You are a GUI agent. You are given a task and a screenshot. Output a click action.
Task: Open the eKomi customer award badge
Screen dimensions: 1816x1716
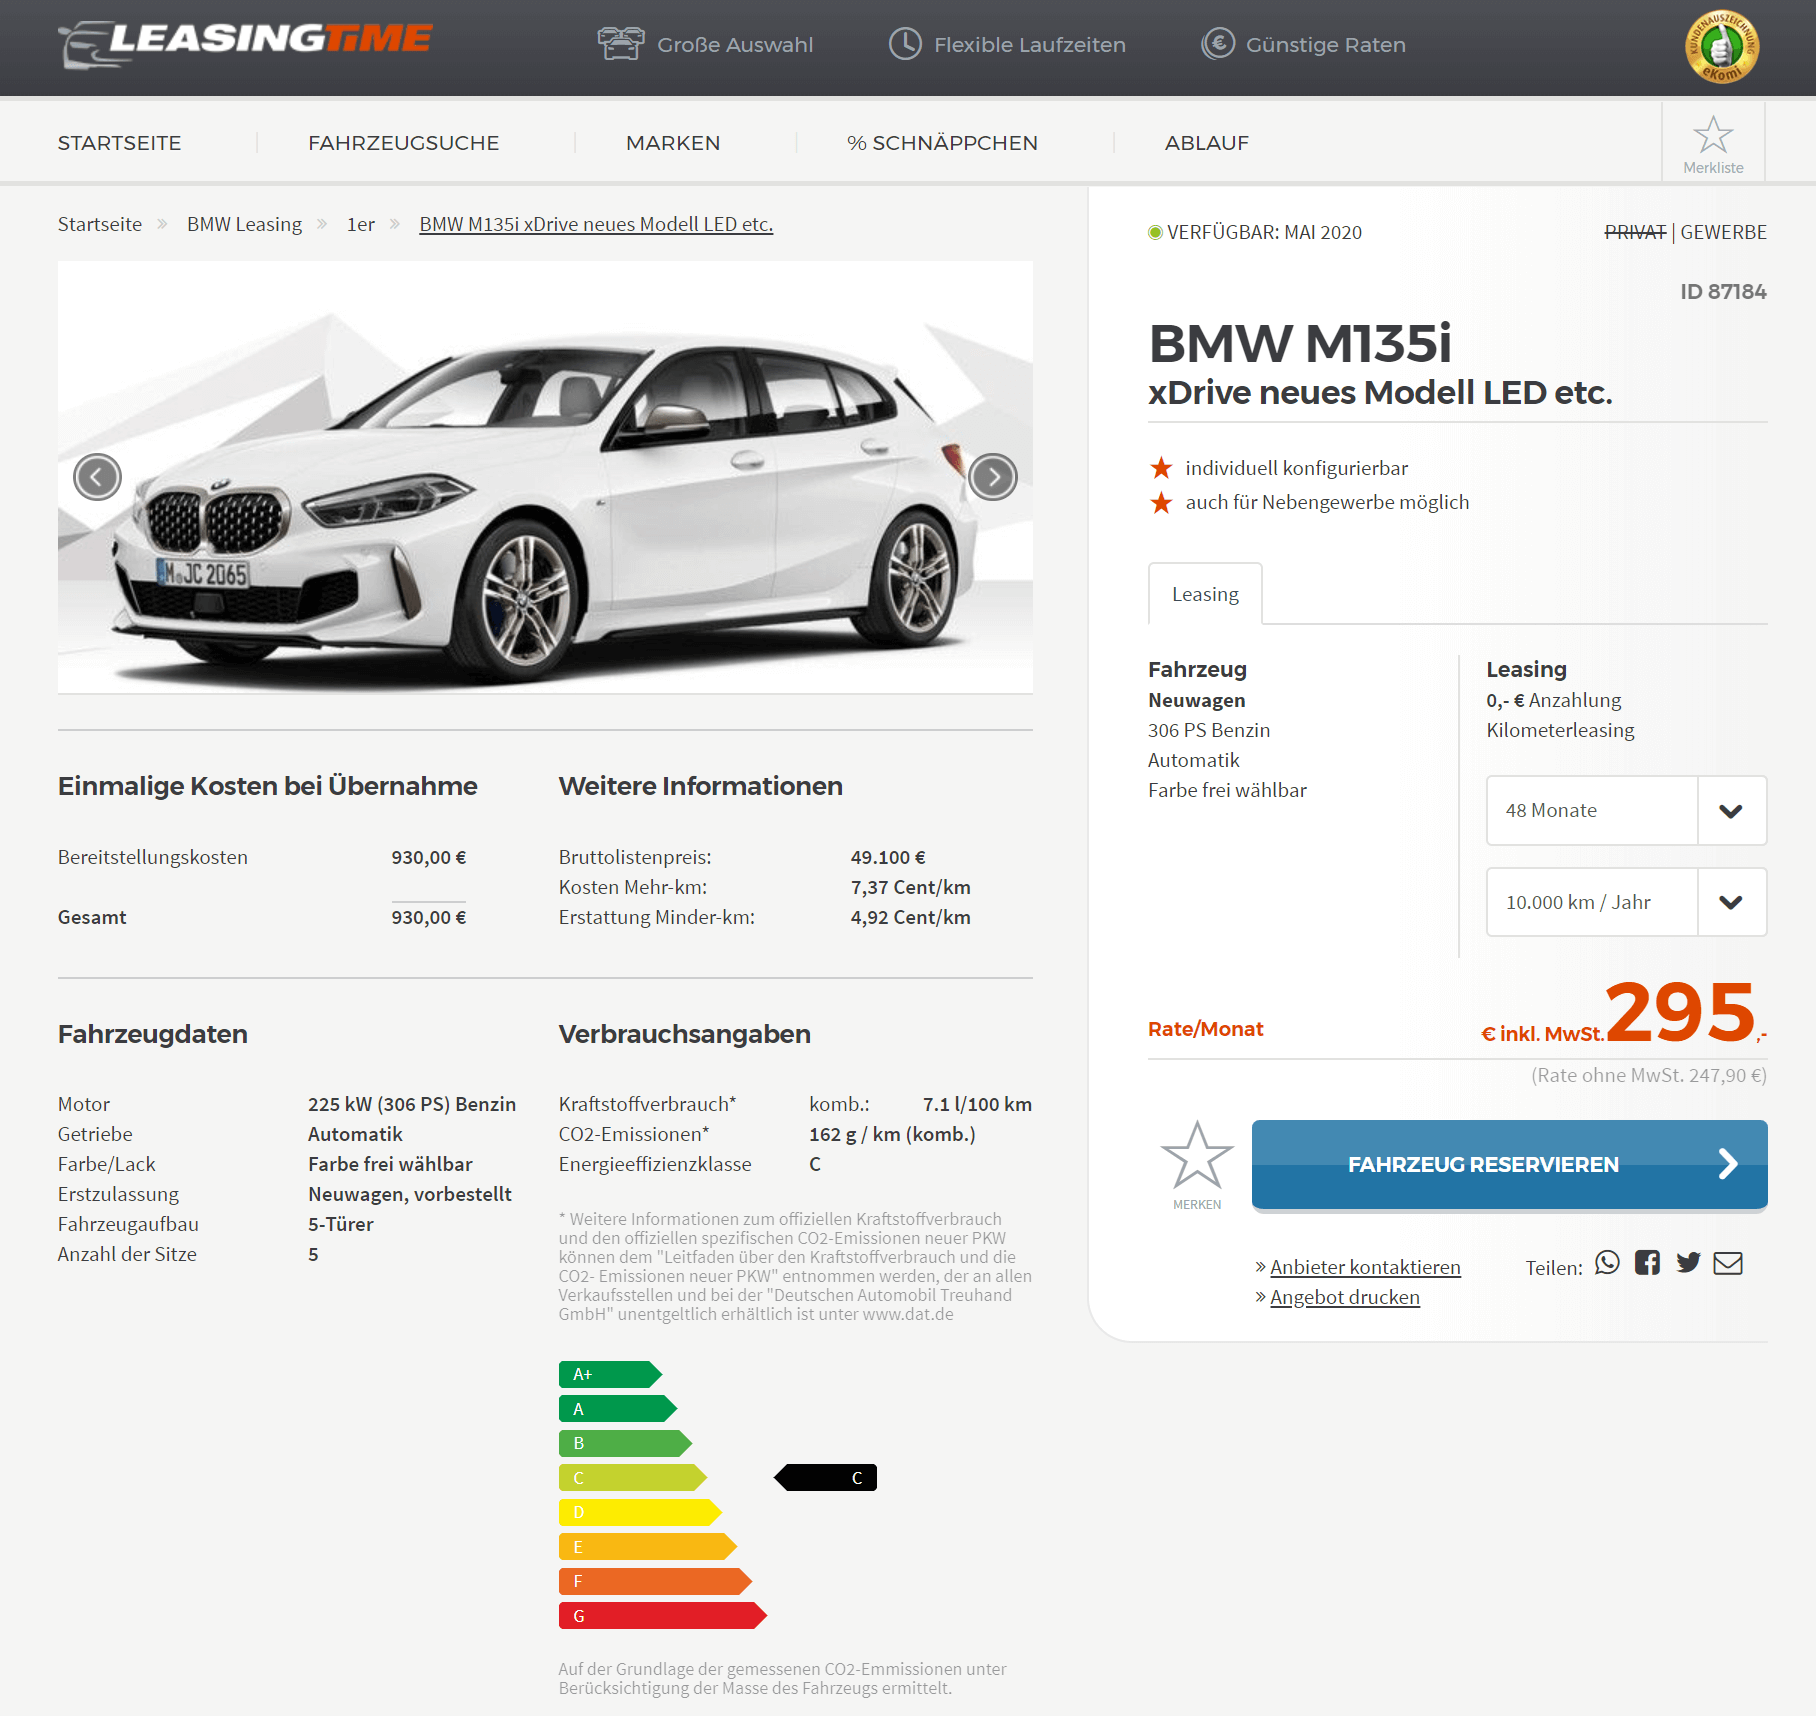coord(1721,46)
